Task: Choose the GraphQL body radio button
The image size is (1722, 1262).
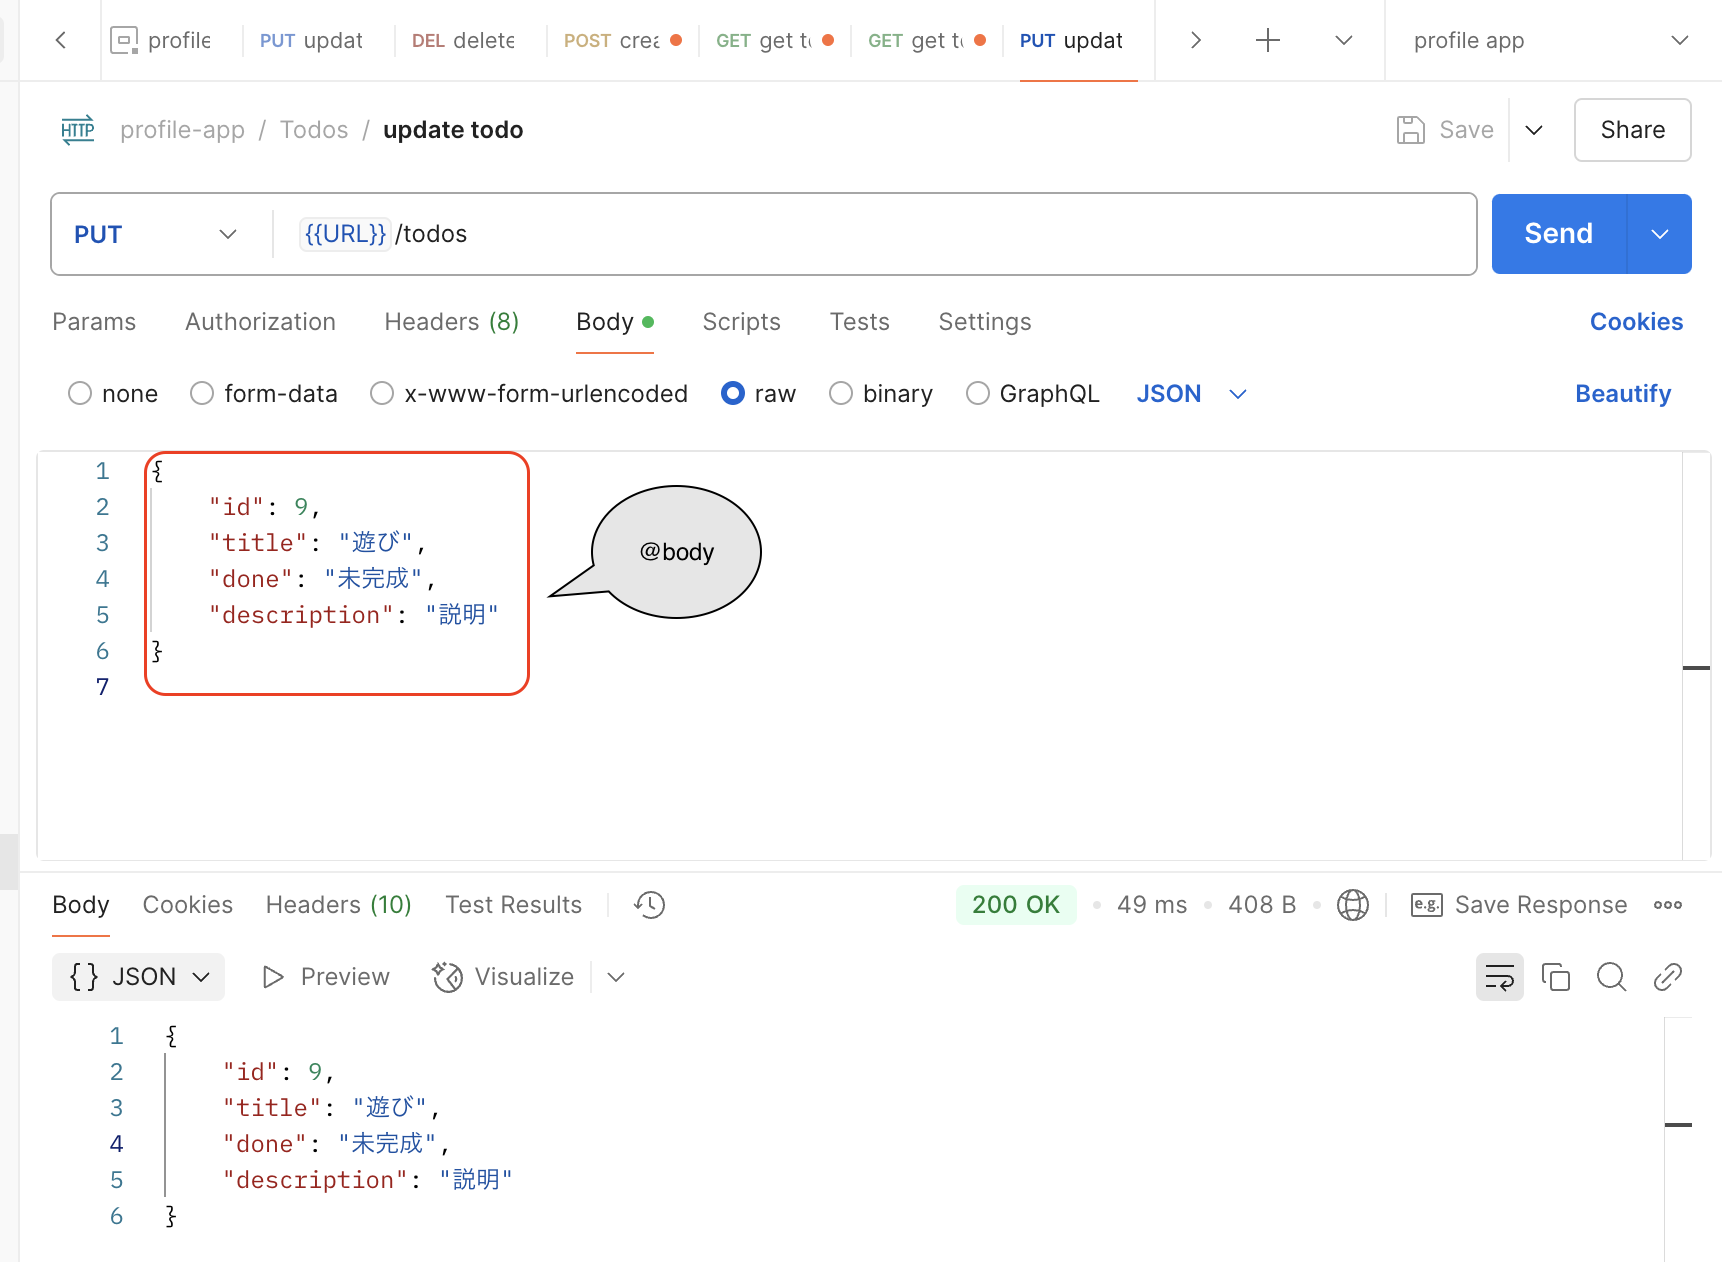Action: coord(978,394)
